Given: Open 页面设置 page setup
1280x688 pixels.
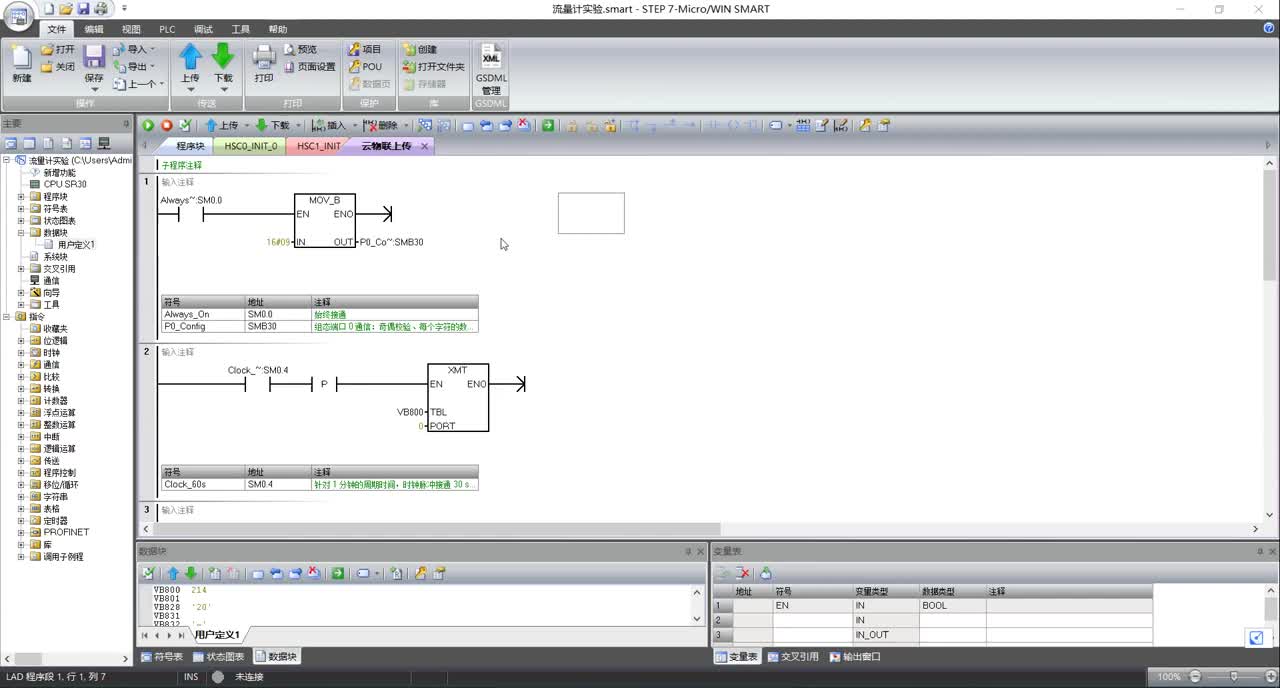Looking at the screenshot, I should pos(309,66).
